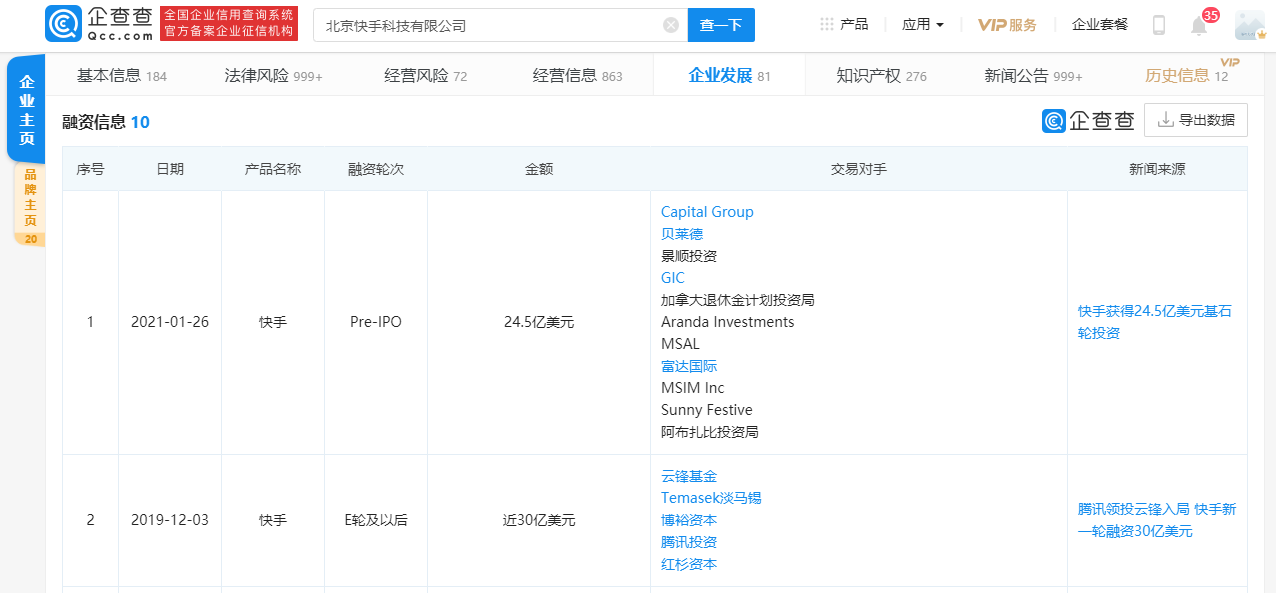Open news link 腾讯领投云锋入局
The height and width of the screenshot is (593, 1276).
coord(1157,520)
